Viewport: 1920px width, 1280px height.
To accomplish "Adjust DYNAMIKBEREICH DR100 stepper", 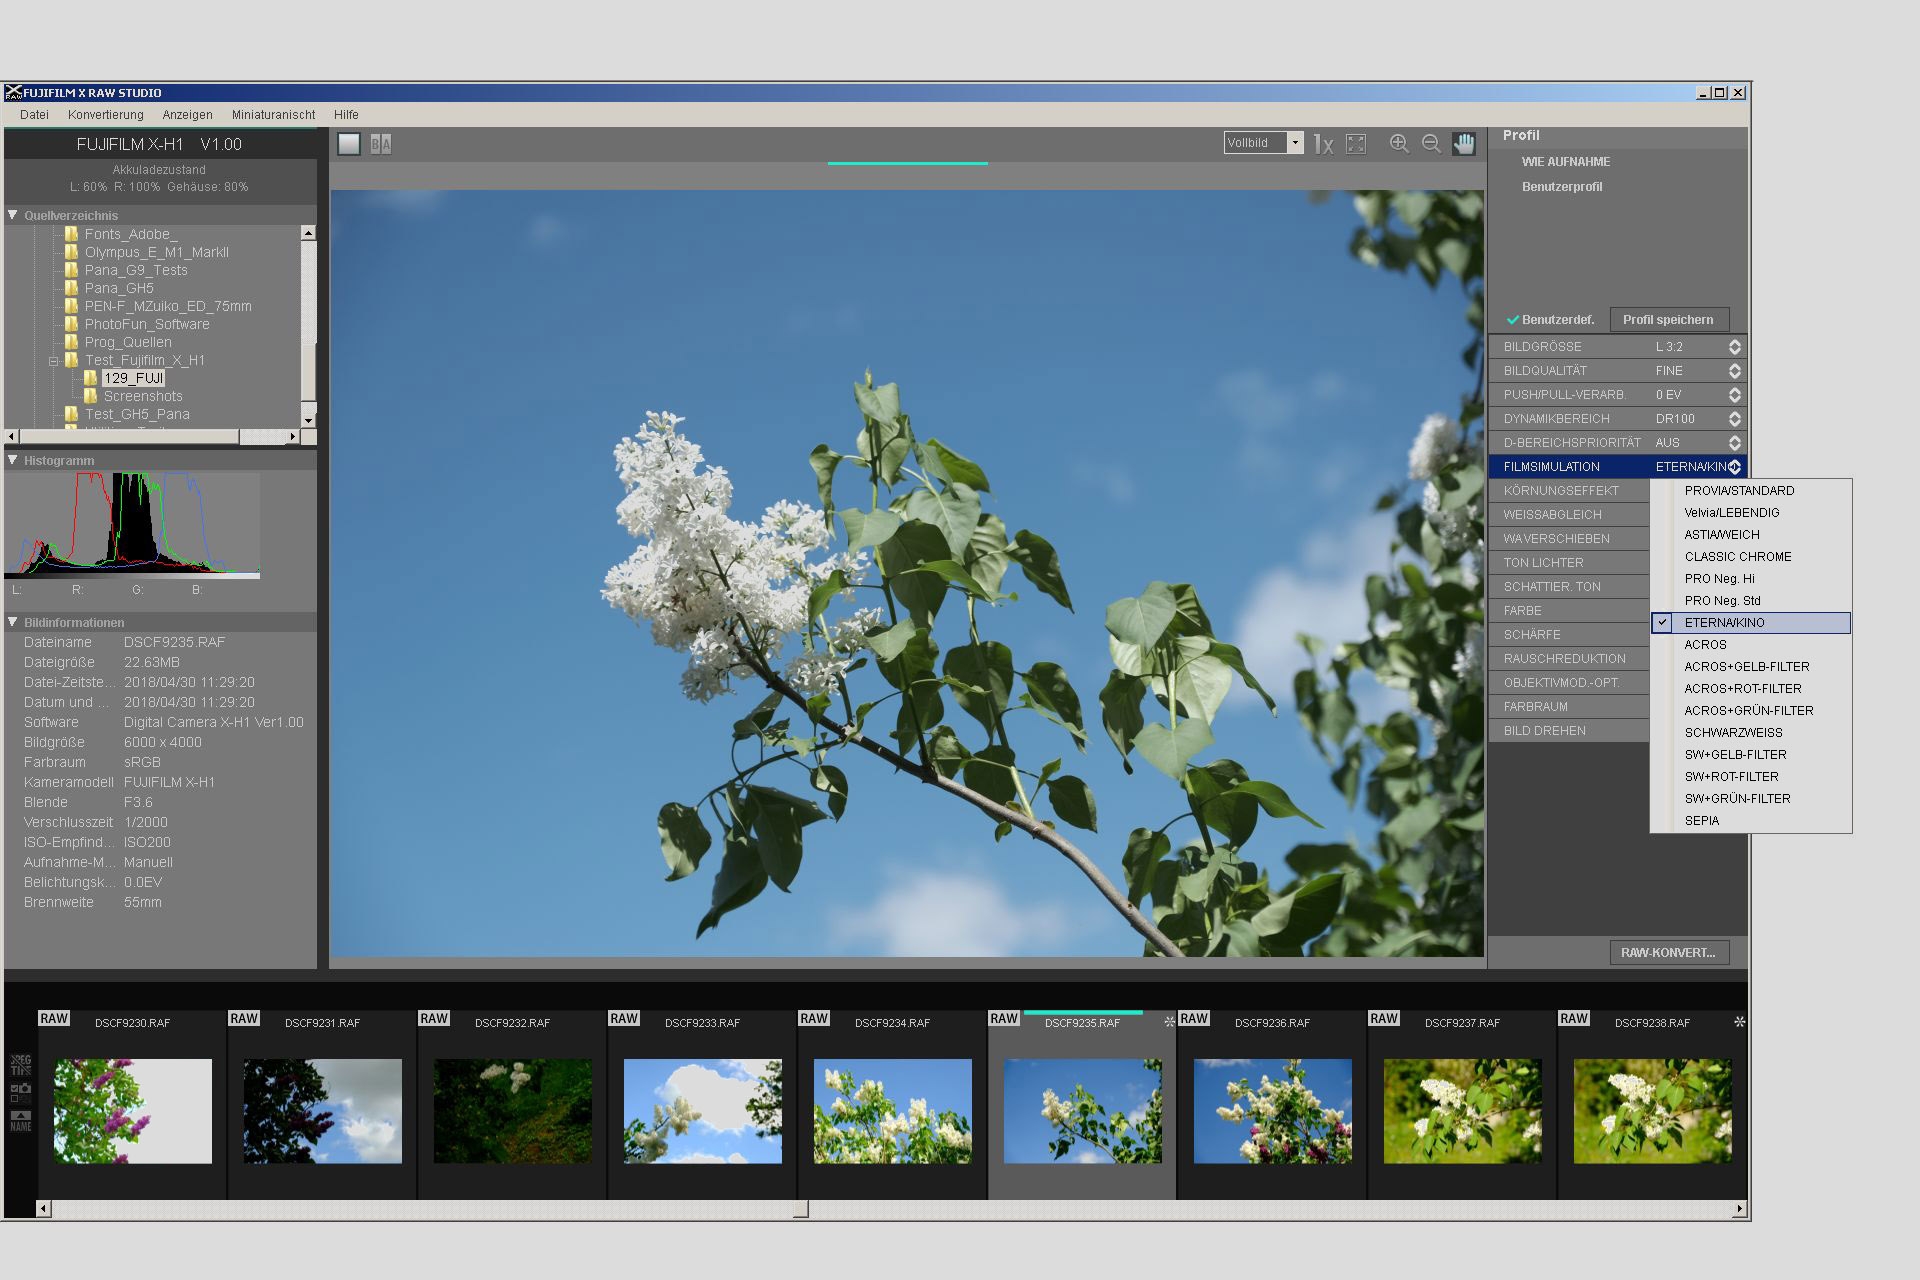I will [x=1735, y=419].
